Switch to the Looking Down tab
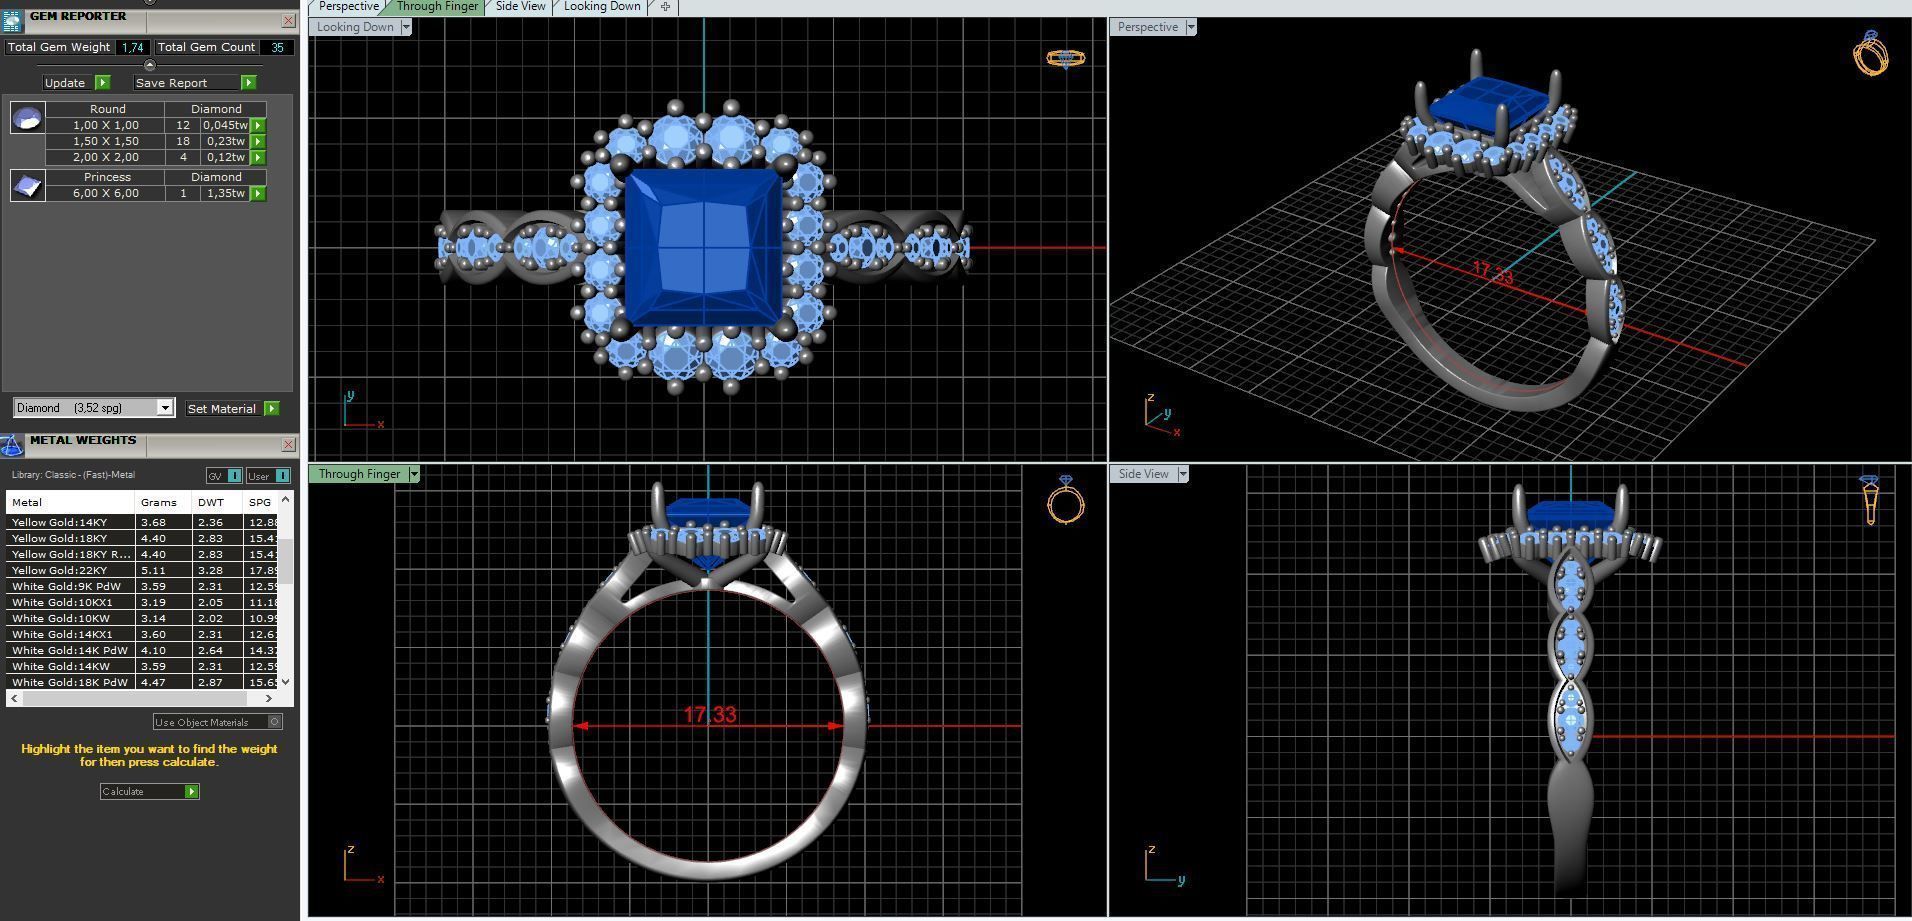This screenshot has width=1912, height=921. point(602,7)
